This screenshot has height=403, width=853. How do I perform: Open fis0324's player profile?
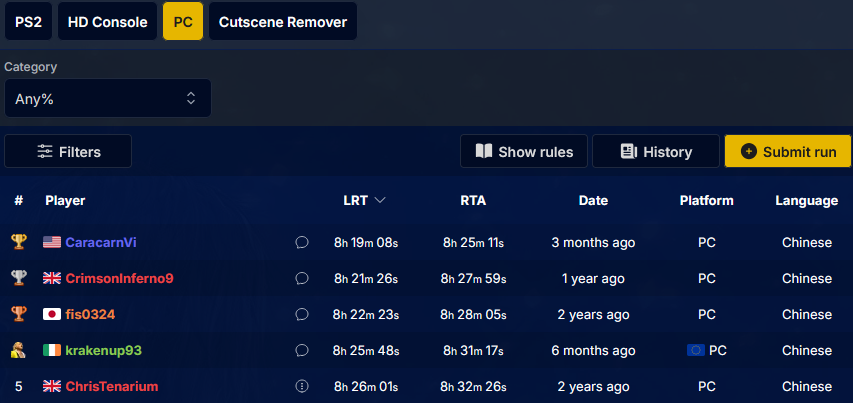pos(90,314)
